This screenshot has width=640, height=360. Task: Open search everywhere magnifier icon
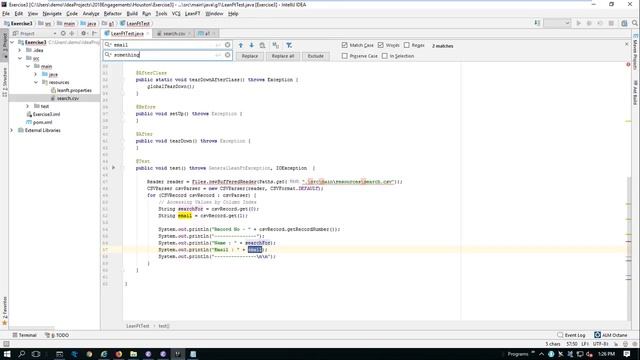[x=635, y=23]
